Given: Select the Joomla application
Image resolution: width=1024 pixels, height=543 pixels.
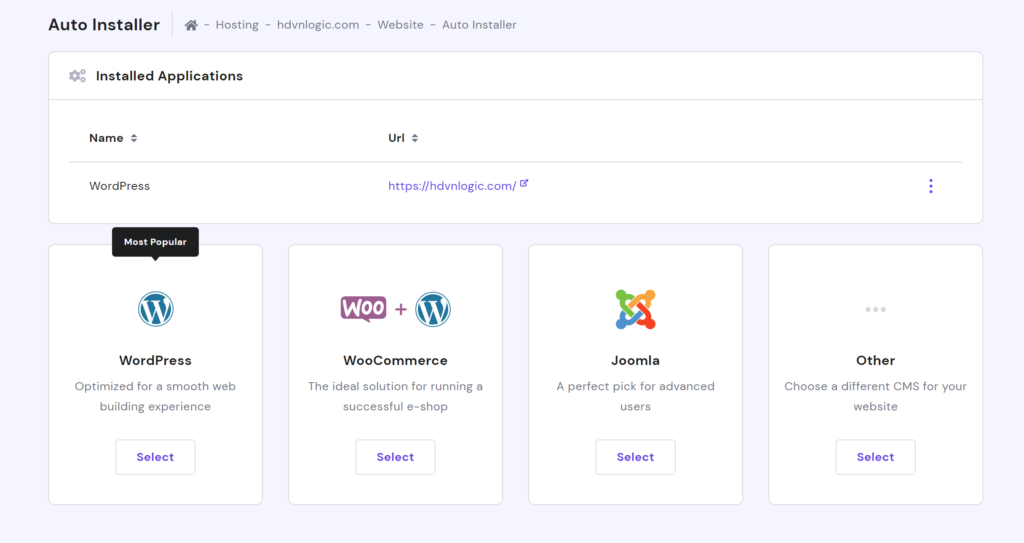Looking at the screenshot, I should coord(635,457).
